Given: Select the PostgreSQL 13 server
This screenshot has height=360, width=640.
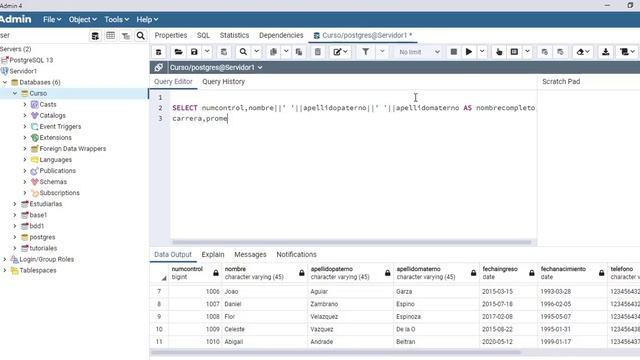Looking at the screenshot, I should tap(31, 60).
